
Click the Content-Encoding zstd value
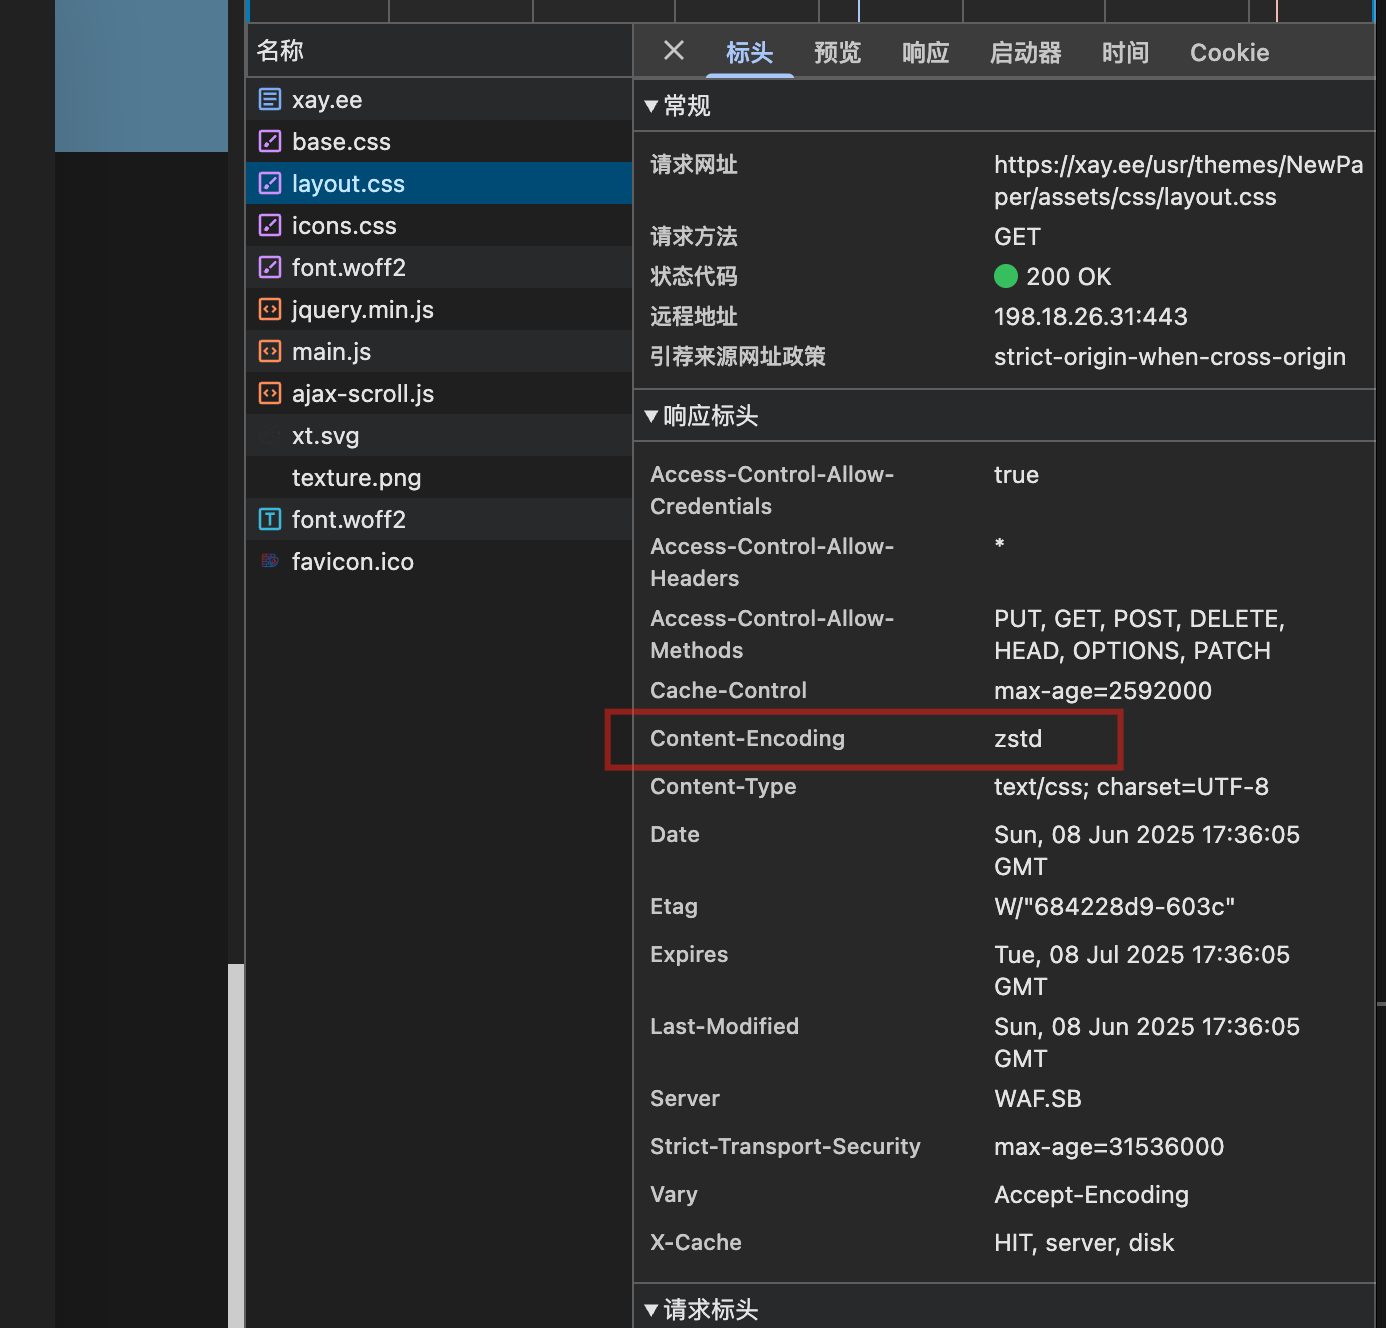tap(1018, 739)
